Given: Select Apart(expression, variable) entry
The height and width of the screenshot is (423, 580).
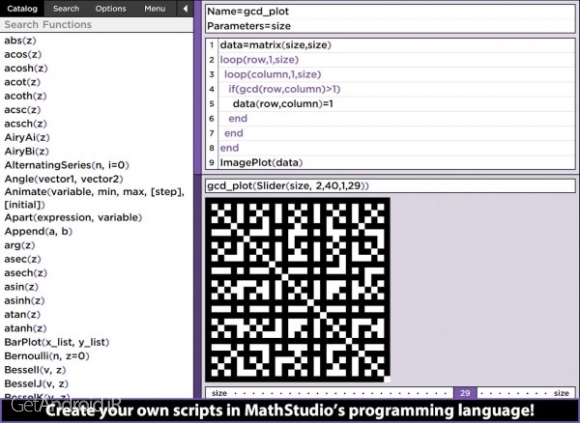Looking at the screenshot, I should pos(73,217).
